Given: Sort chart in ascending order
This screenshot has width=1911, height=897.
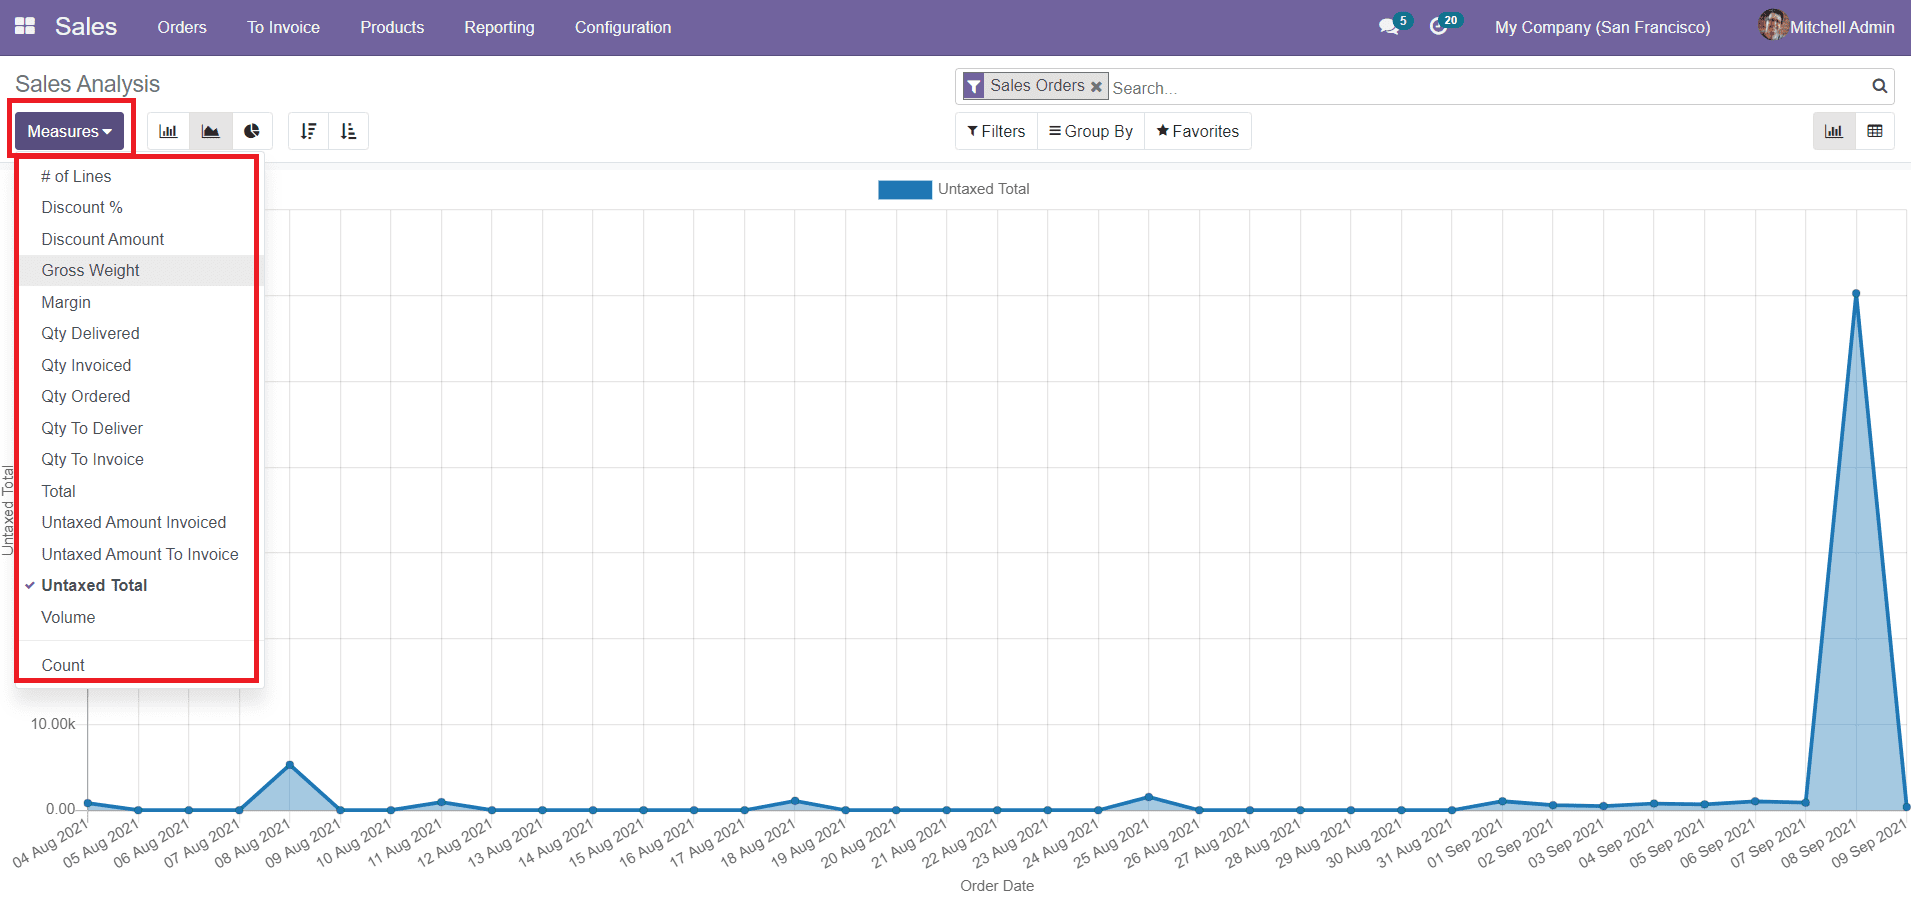Looking at the screenshot, I should [x=348, y=131].
